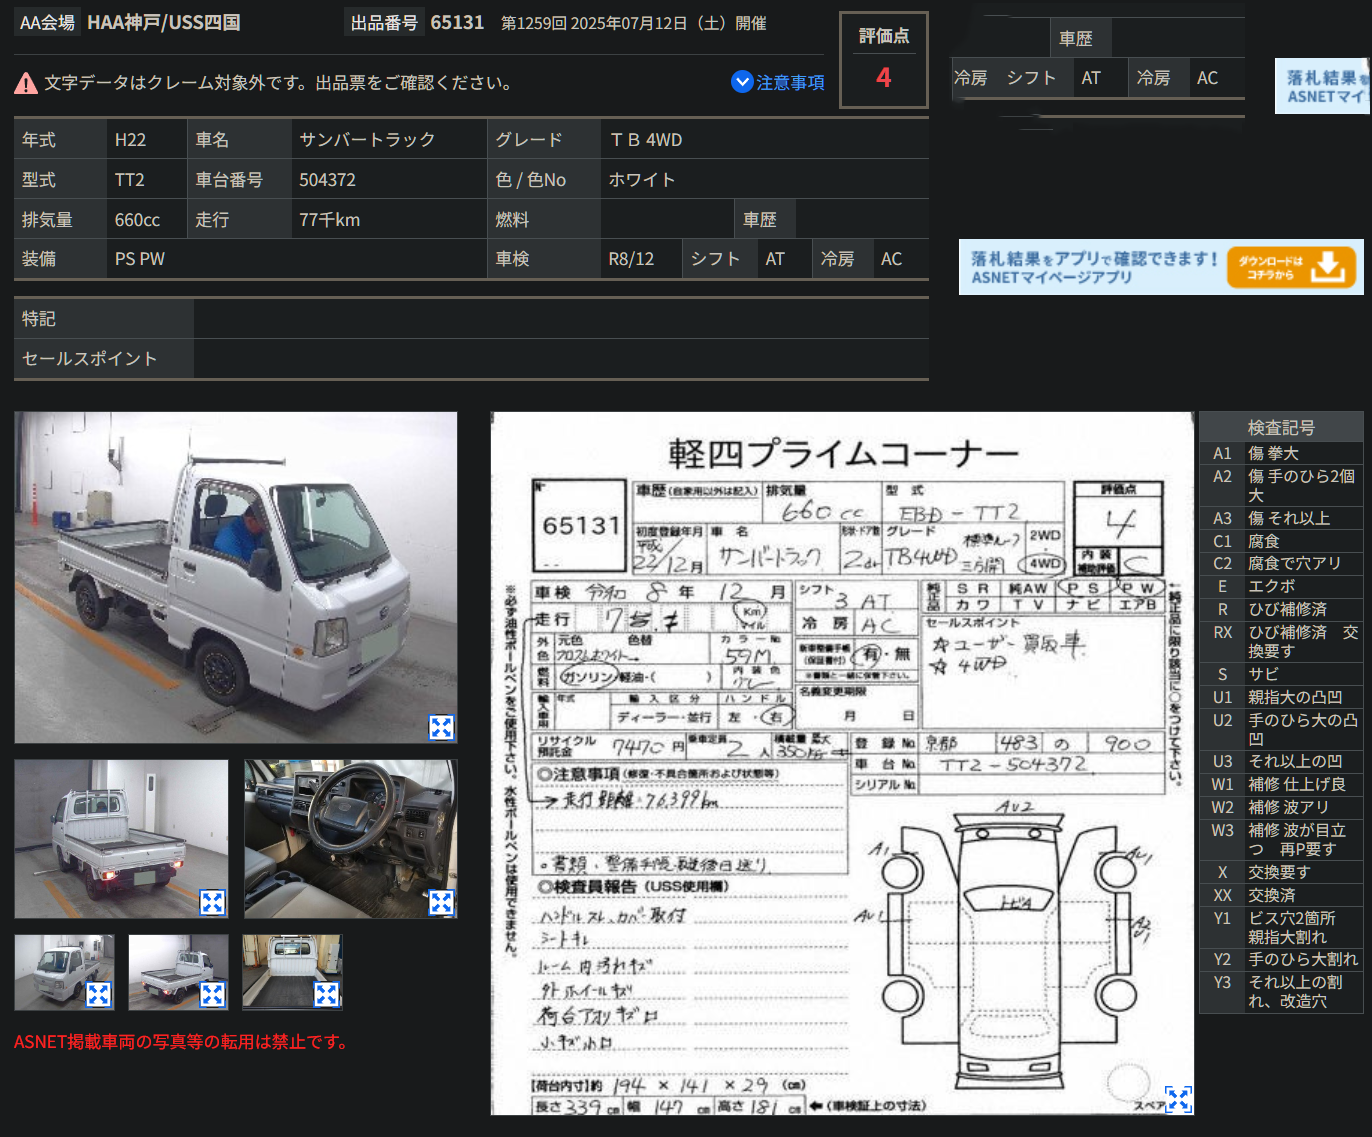This screenshot has height=1137, width=1372.
Task: Click the expand icon on the small rear thumbnail
Action: [x=213, y=994]
